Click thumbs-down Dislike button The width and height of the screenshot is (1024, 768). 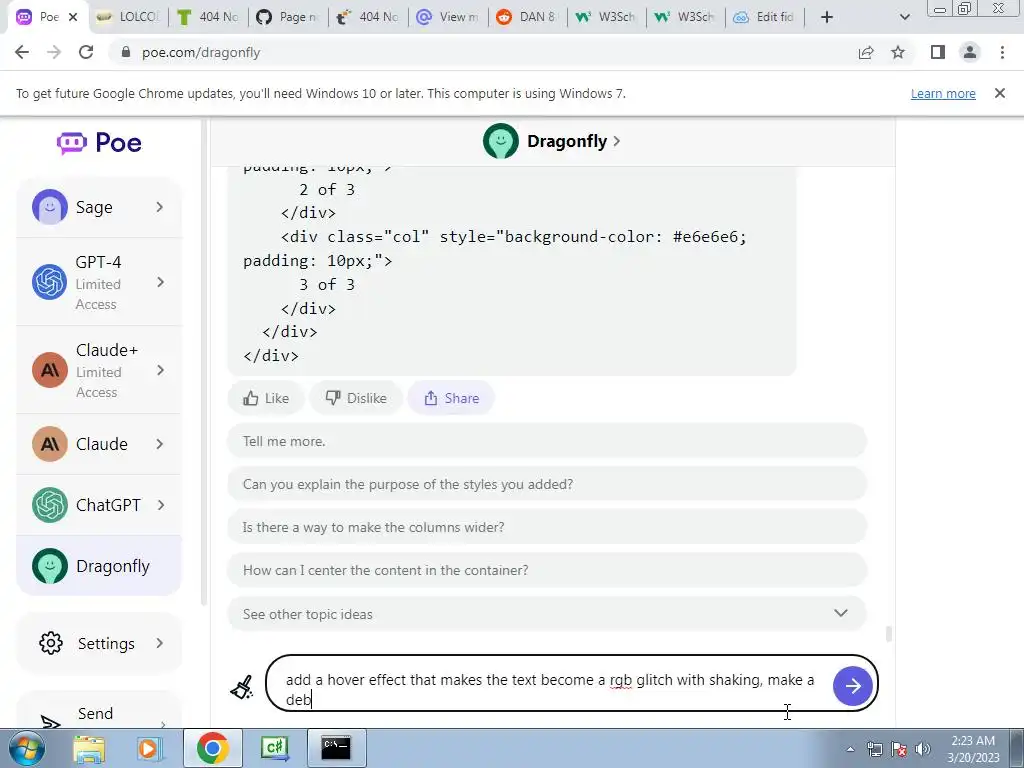[356, 398]
